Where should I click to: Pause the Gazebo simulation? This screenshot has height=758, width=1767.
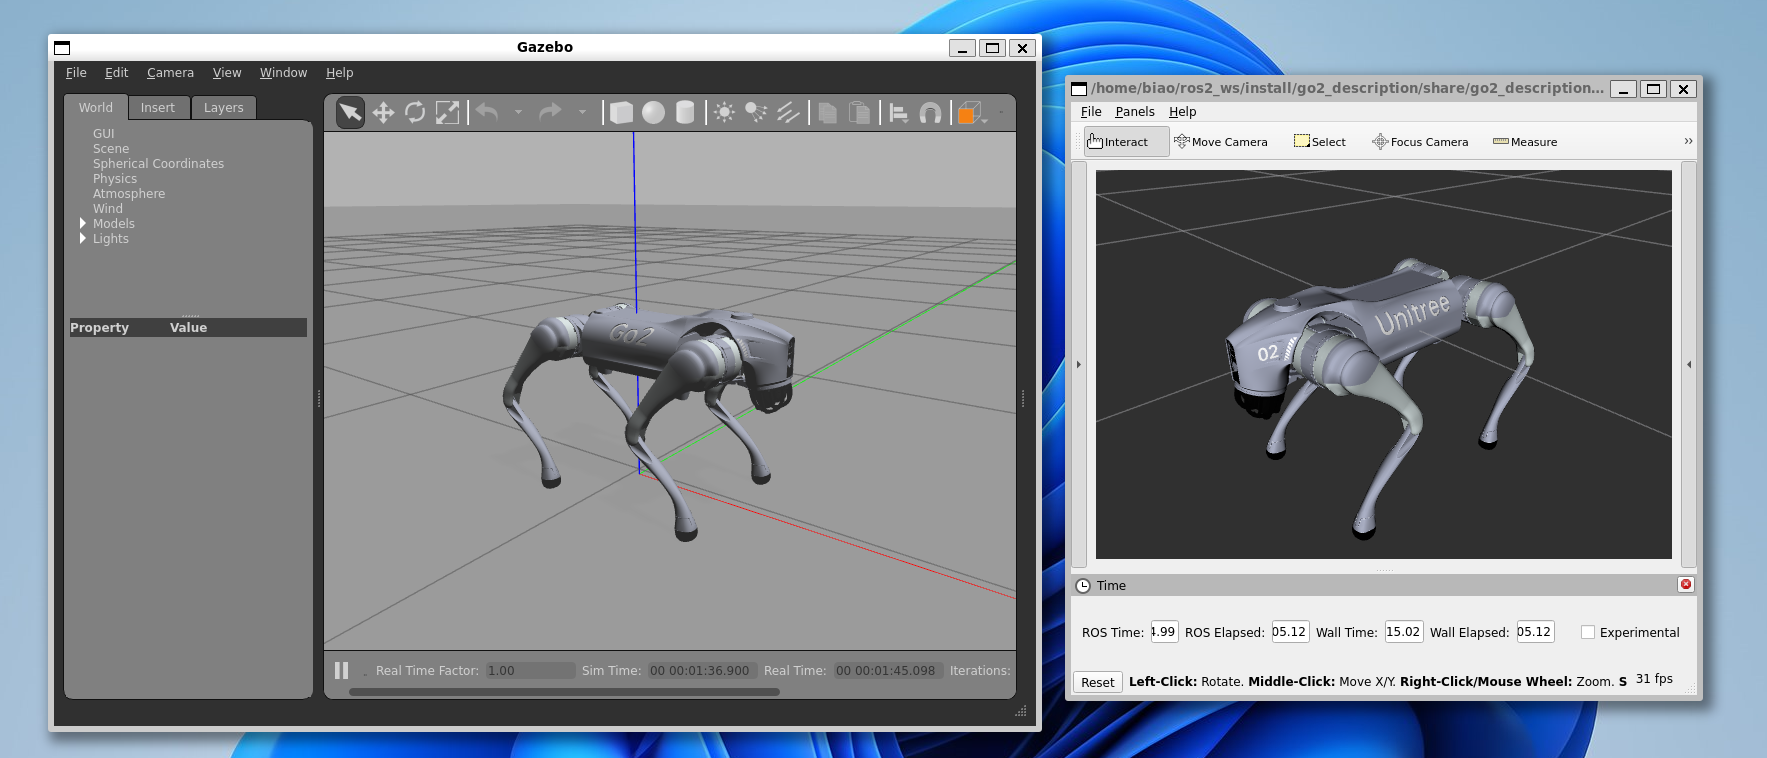tap(341, 670)
